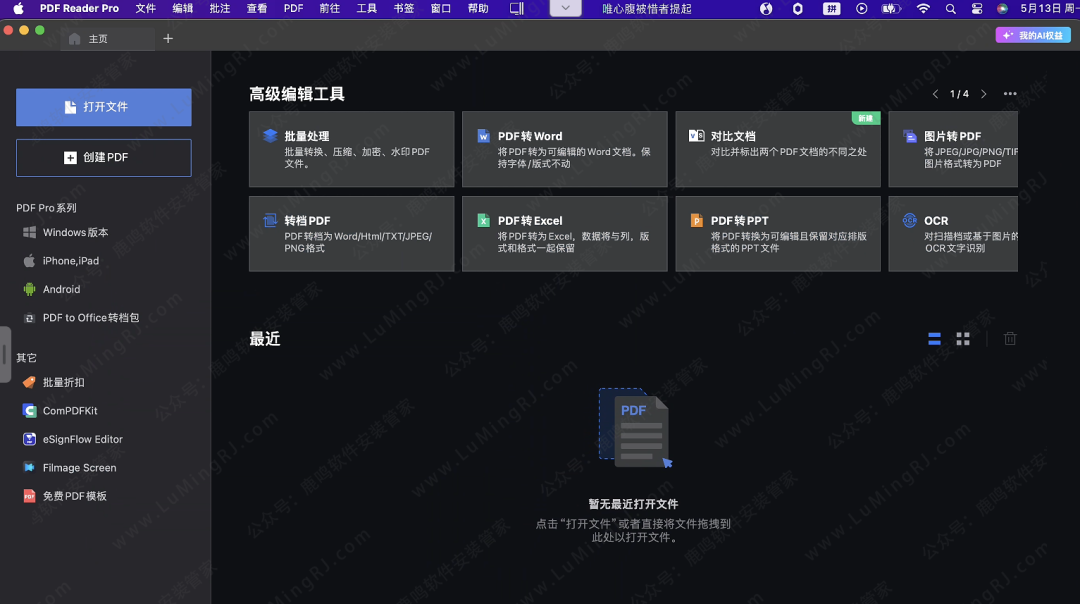
Task: Open 我的AI权益 panel
Action: (x=1034, y=34)
